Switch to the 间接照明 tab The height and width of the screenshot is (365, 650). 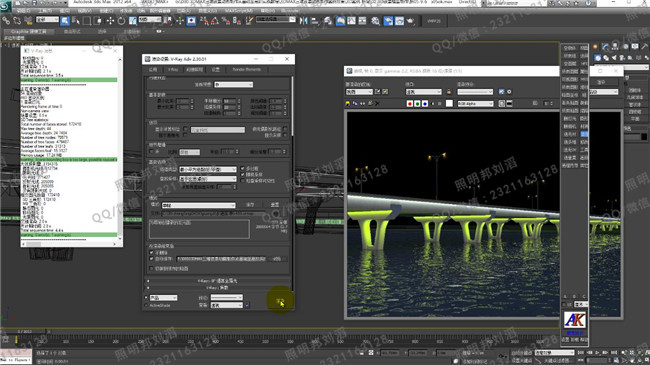pyautogui.click(x=195, y=69)
